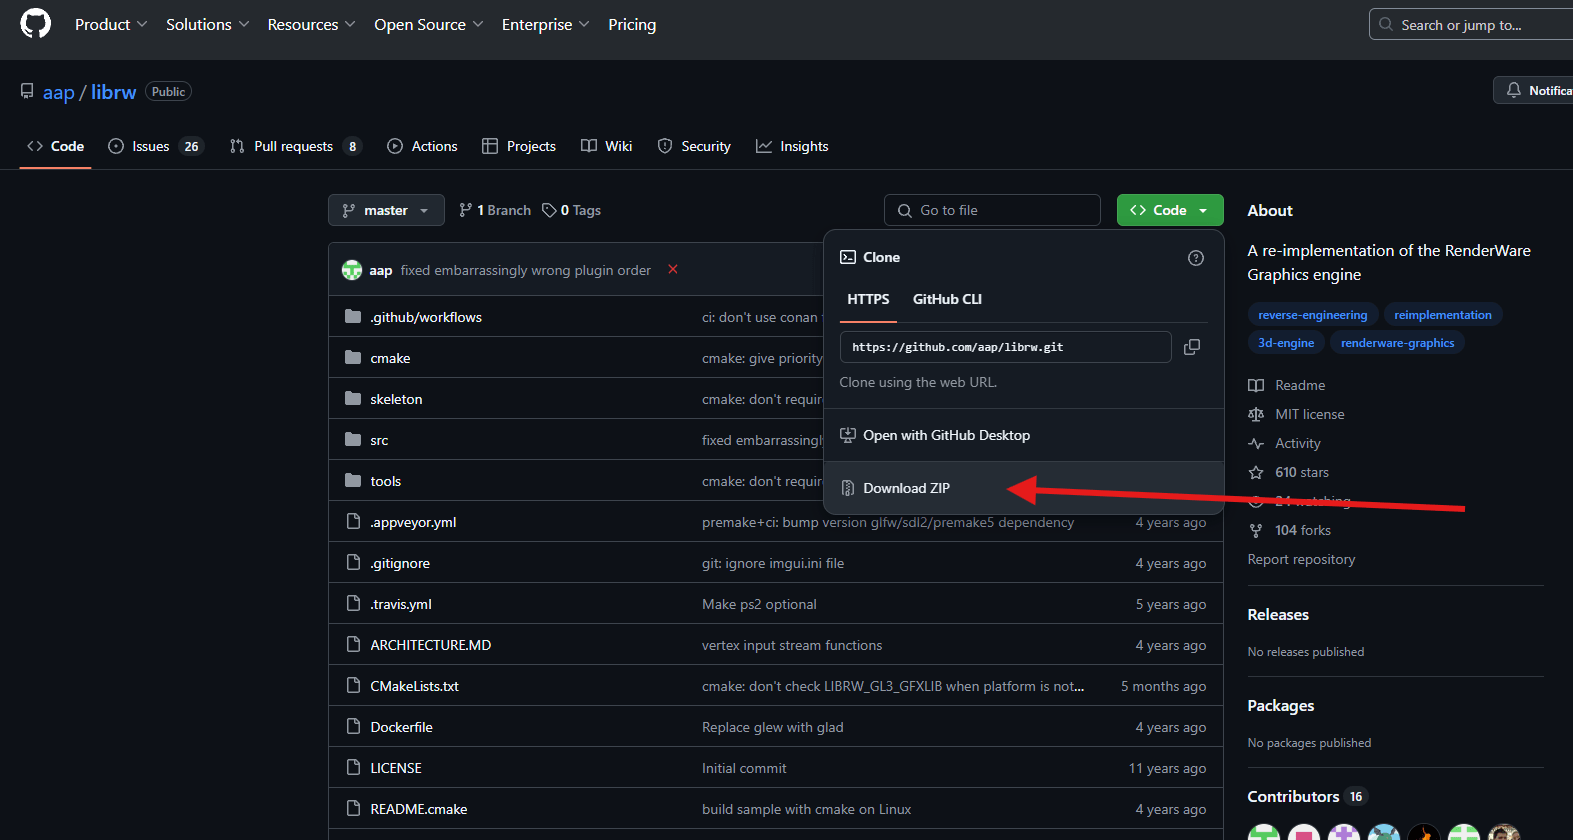Expand the Enterprise menu
This screenshot has height=840, width=1573.
pos(546,24)
